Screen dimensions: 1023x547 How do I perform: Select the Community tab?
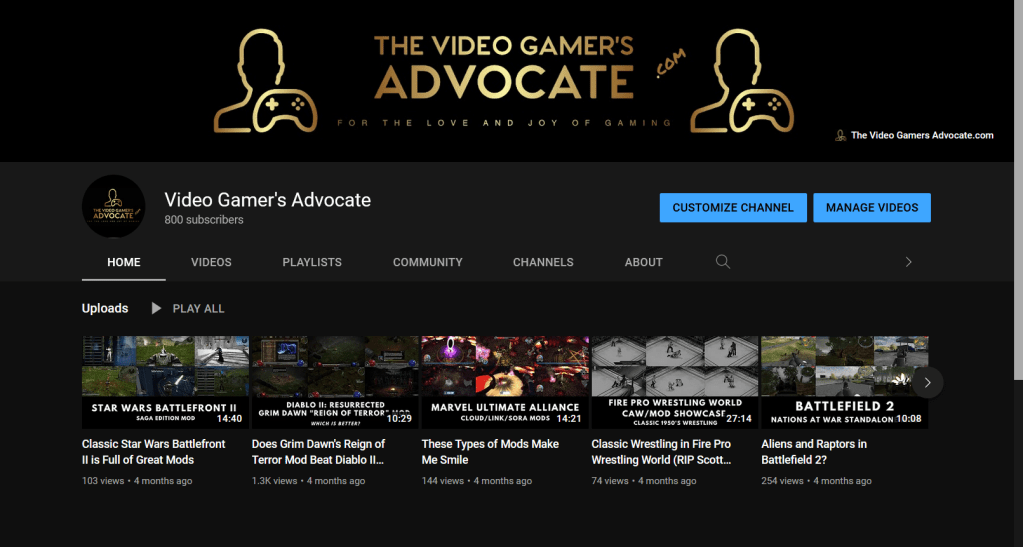click(x=427, y=262)
